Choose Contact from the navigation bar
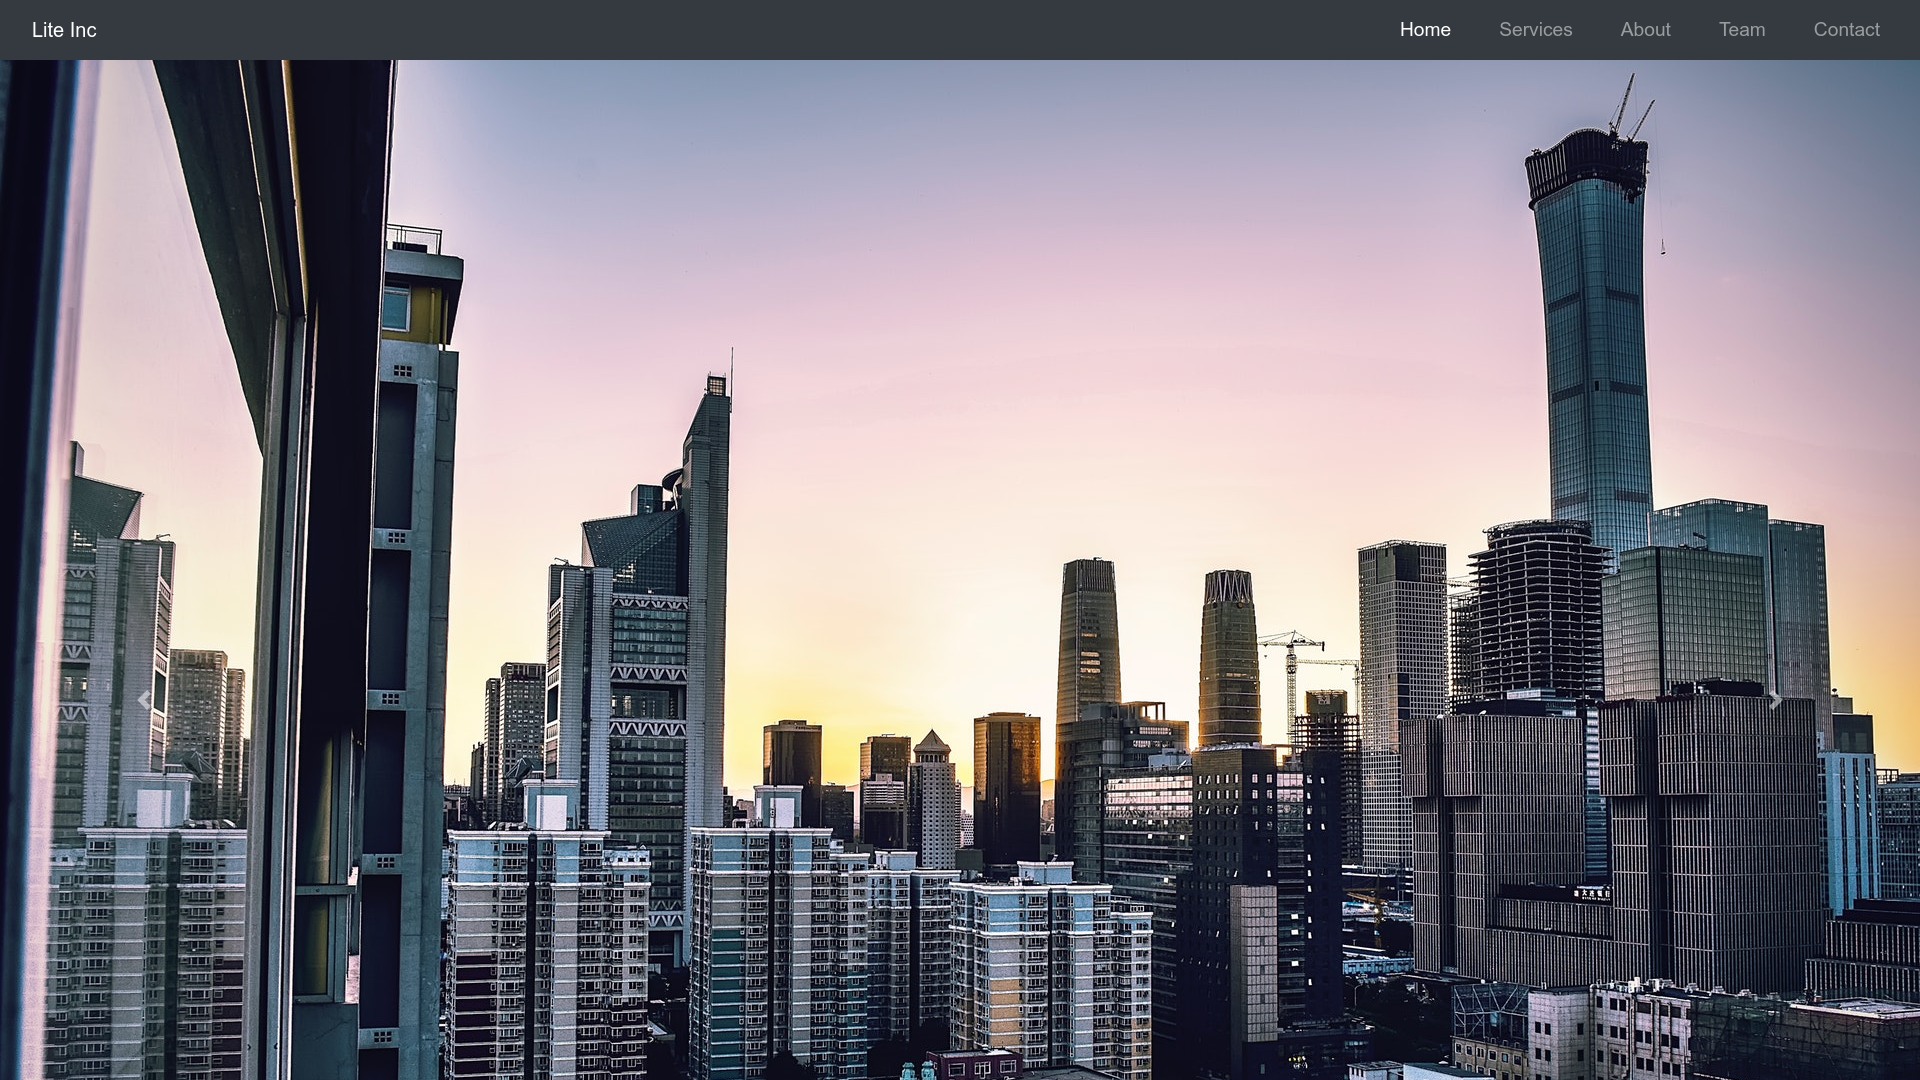The image size is (1920, 1080). tap(1846, 30)
